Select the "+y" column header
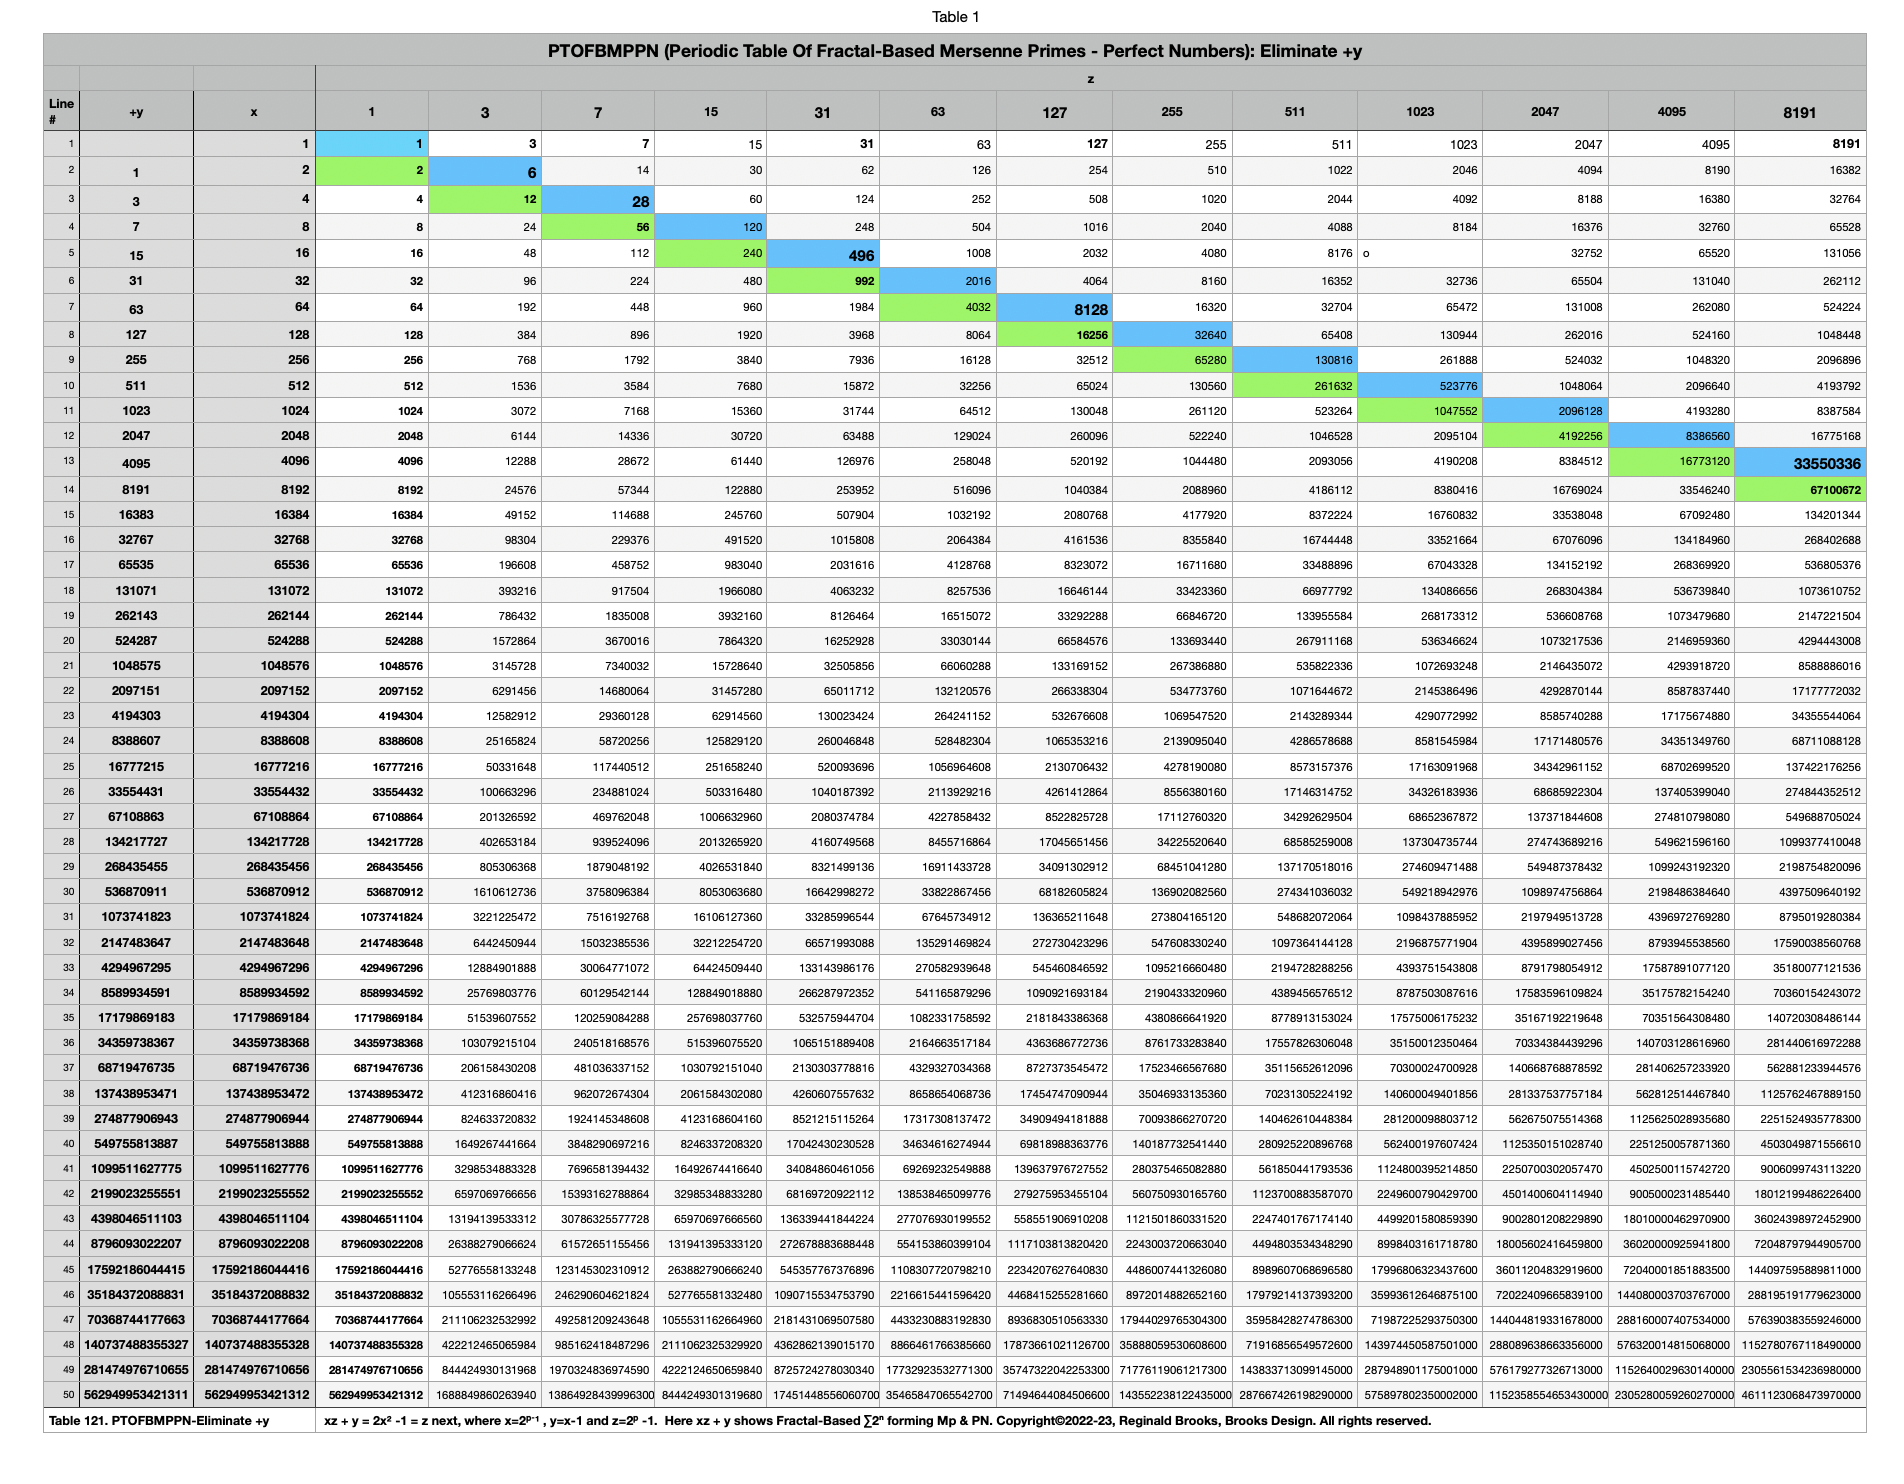 click(x=136, y=112)
